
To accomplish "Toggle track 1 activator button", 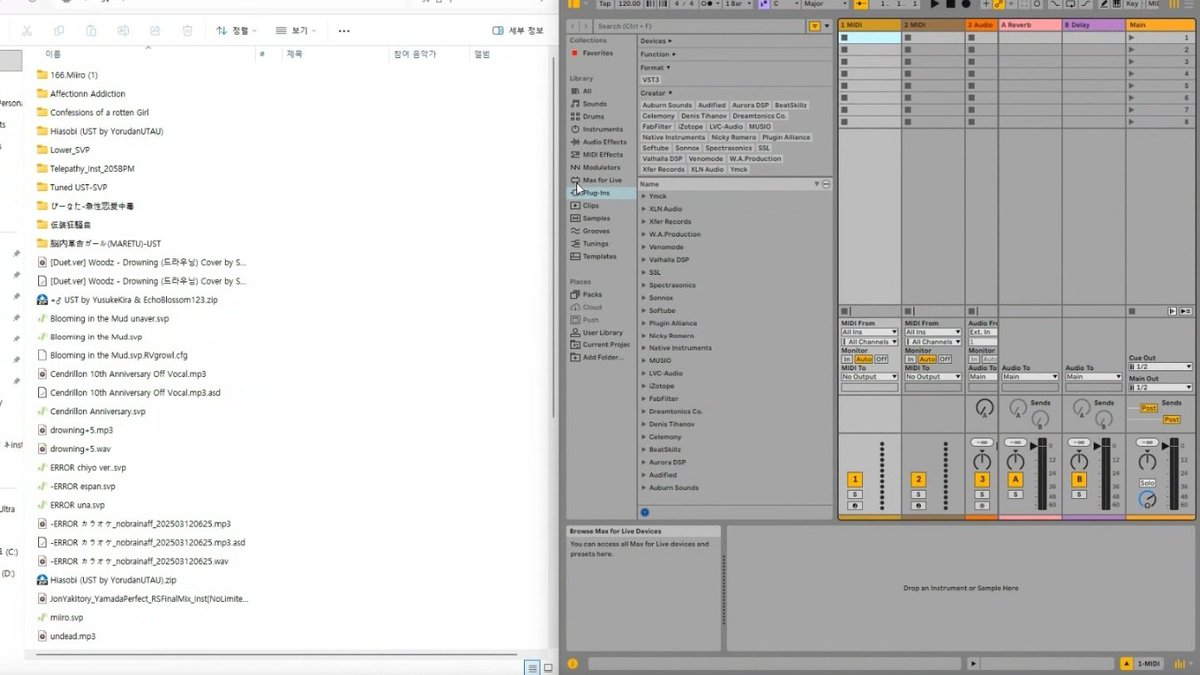I will coord(855,480).
